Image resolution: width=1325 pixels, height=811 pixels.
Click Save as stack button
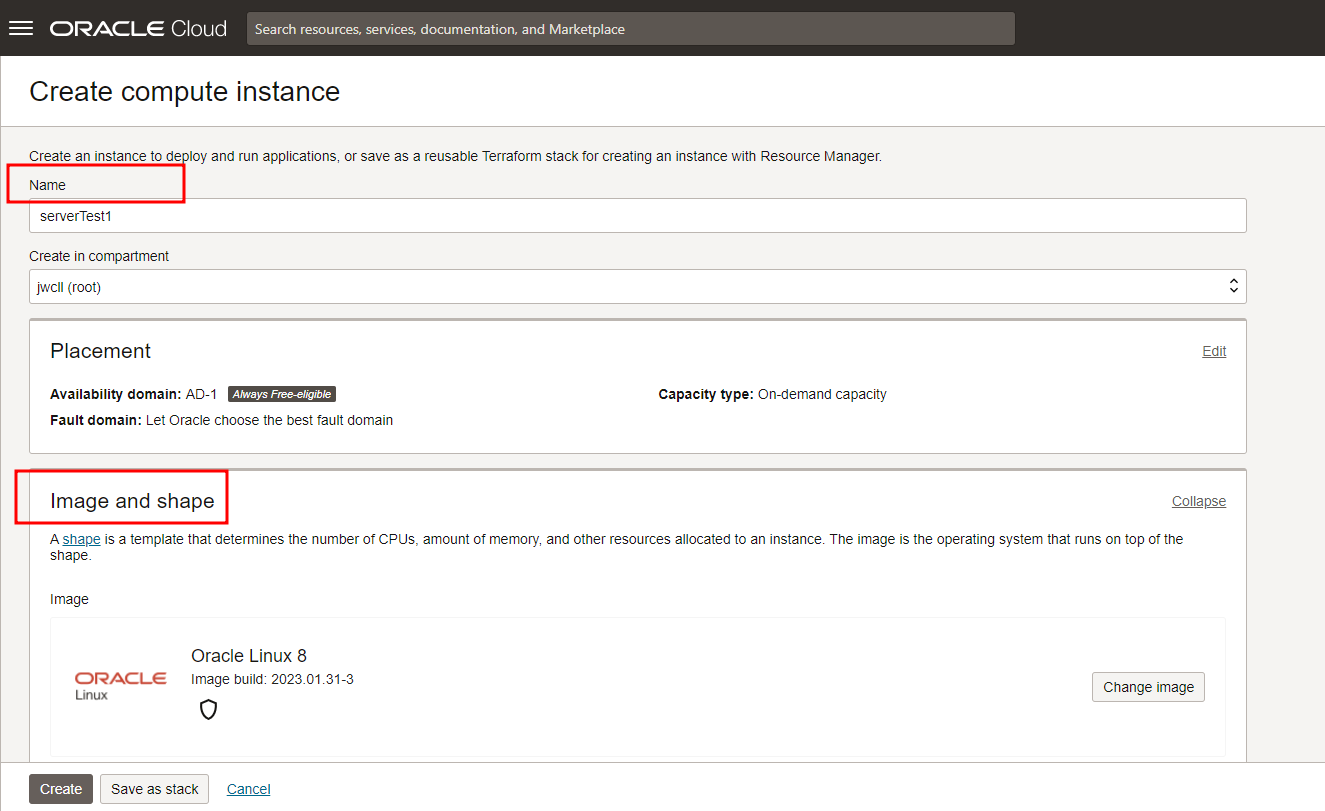pyautogui.click(x=155, y=789)
